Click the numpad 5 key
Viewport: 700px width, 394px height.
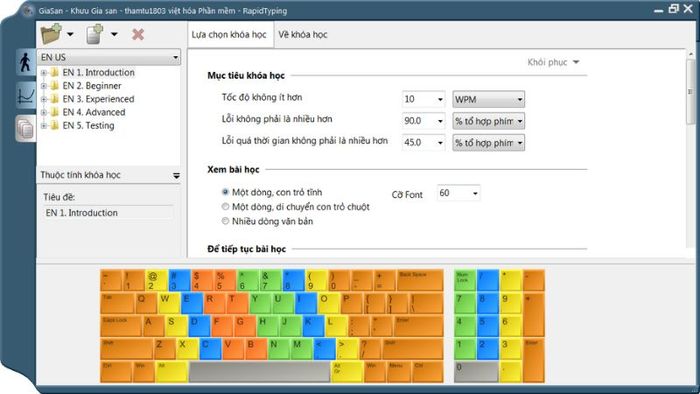pyautogui.click(x=488, y=326)
